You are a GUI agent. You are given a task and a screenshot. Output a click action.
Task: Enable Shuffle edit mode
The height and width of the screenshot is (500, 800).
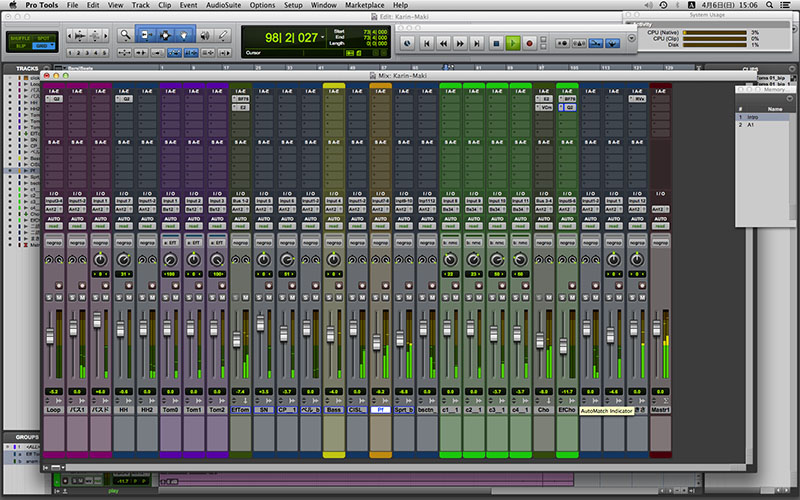[x=20, y=38]
